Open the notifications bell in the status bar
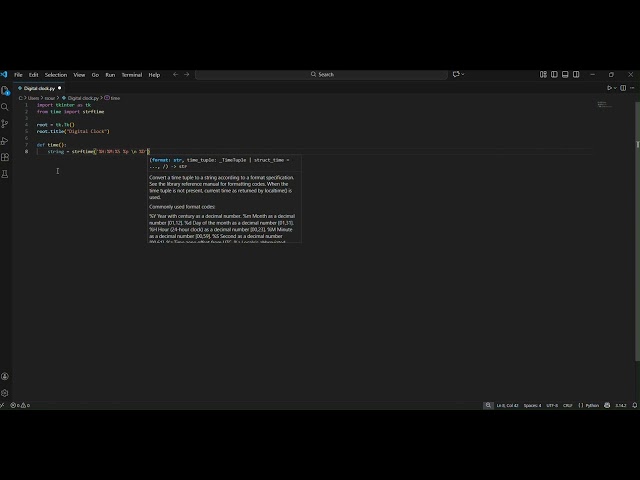Screen dimensions: 640x480 [x=635, y=405]
